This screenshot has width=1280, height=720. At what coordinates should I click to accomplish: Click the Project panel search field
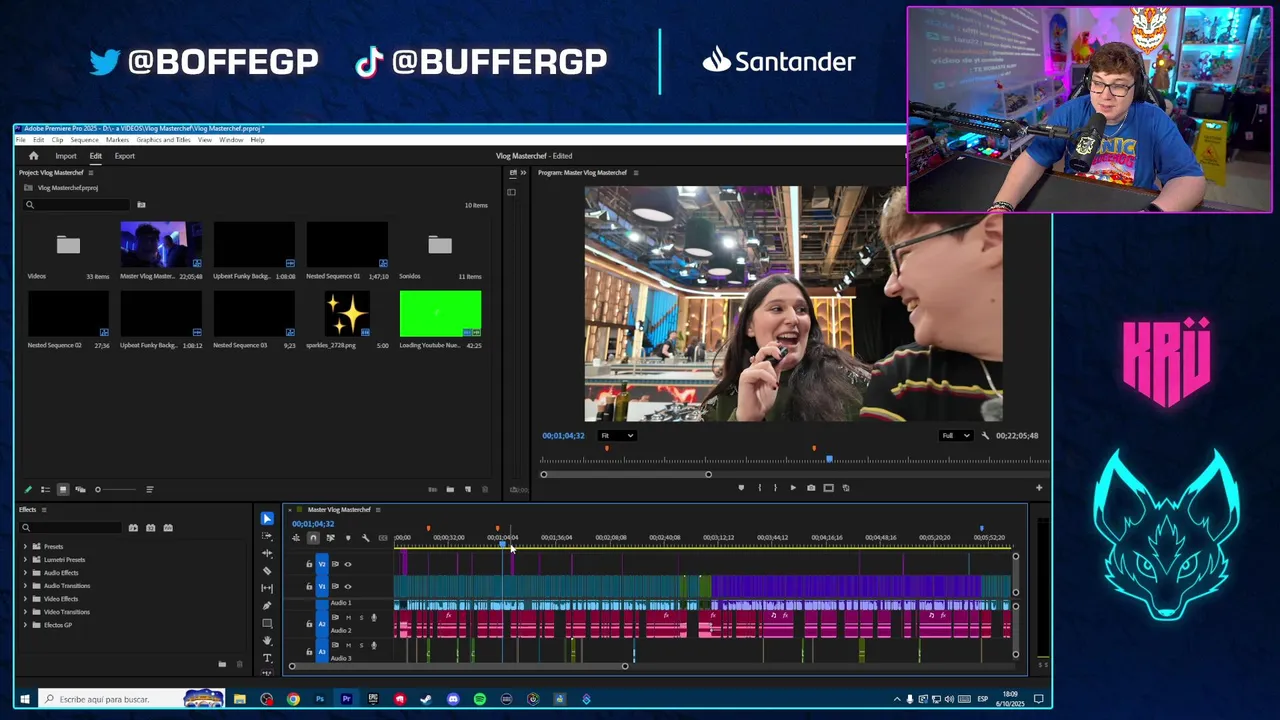coord(76,205)
